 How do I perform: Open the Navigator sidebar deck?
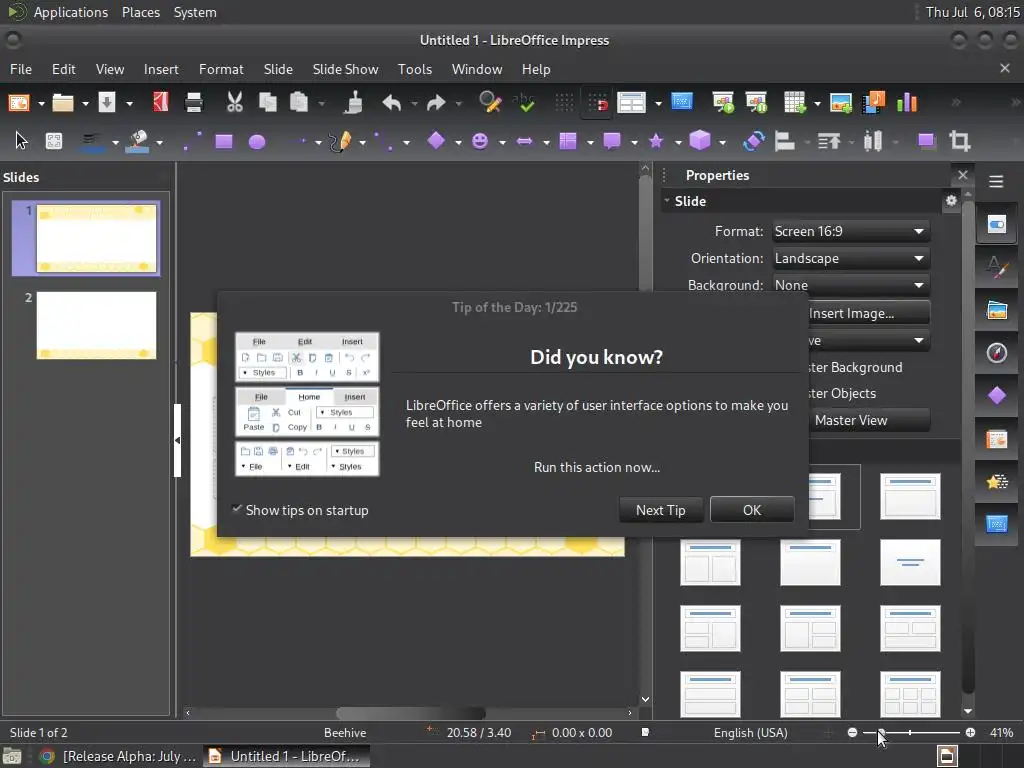[x=997, y=353]
